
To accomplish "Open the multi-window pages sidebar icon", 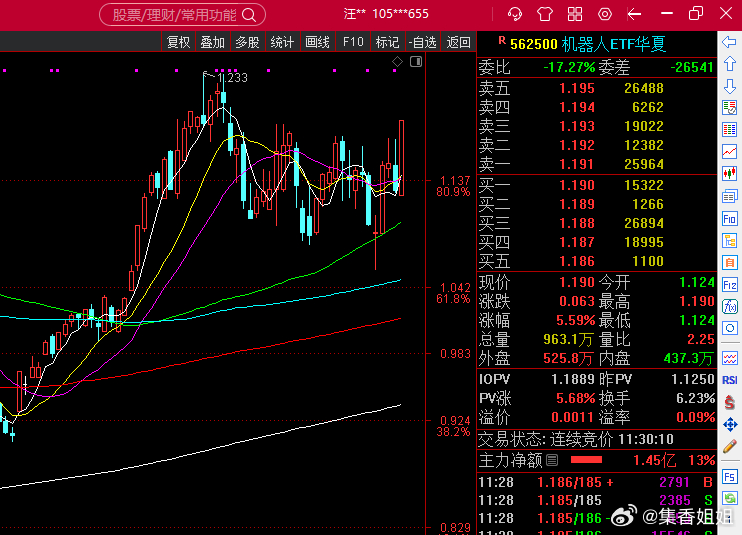I will pyautogui.click(x=729, y=196).
